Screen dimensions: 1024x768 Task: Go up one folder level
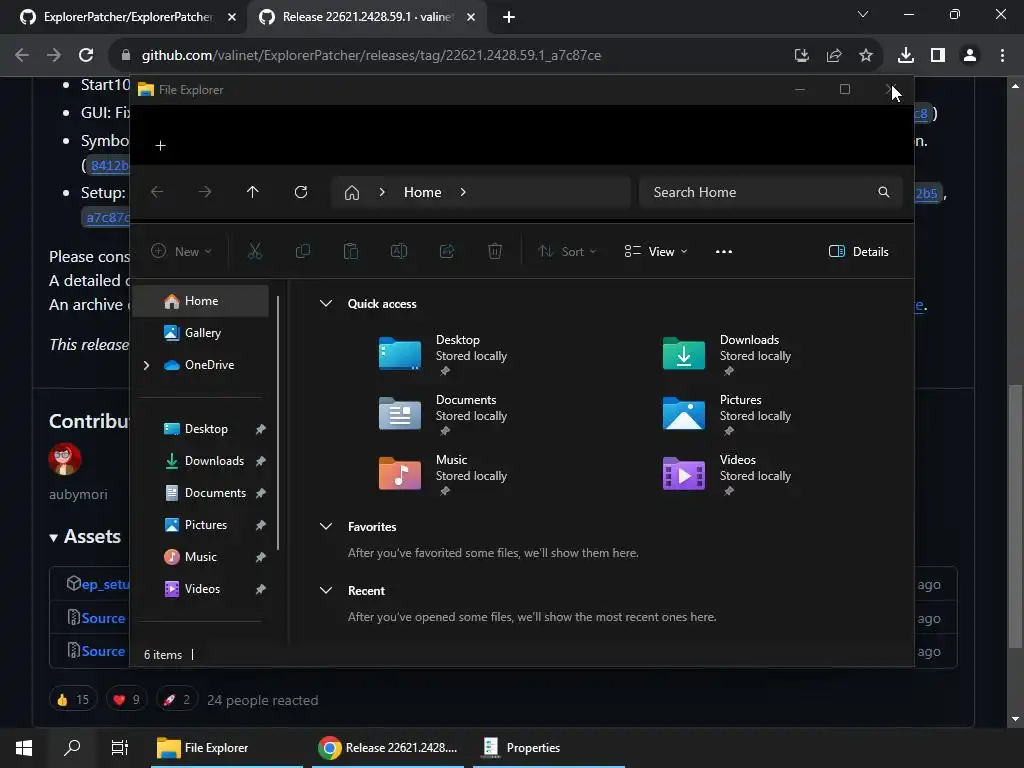(x=253, y=192)
